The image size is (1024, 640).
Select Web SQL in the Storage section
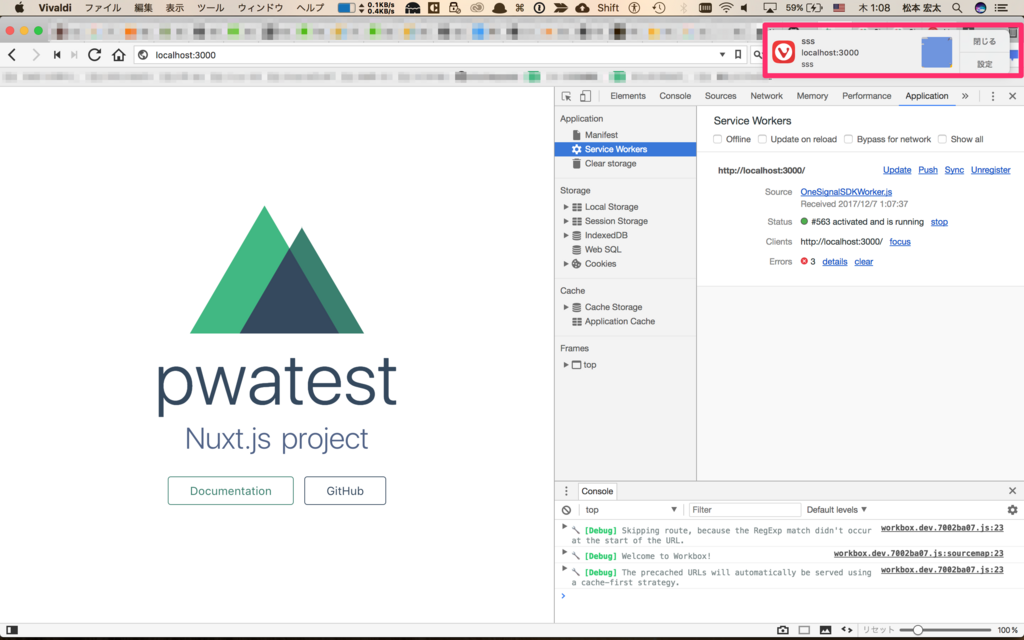click(x=602, y=249)
